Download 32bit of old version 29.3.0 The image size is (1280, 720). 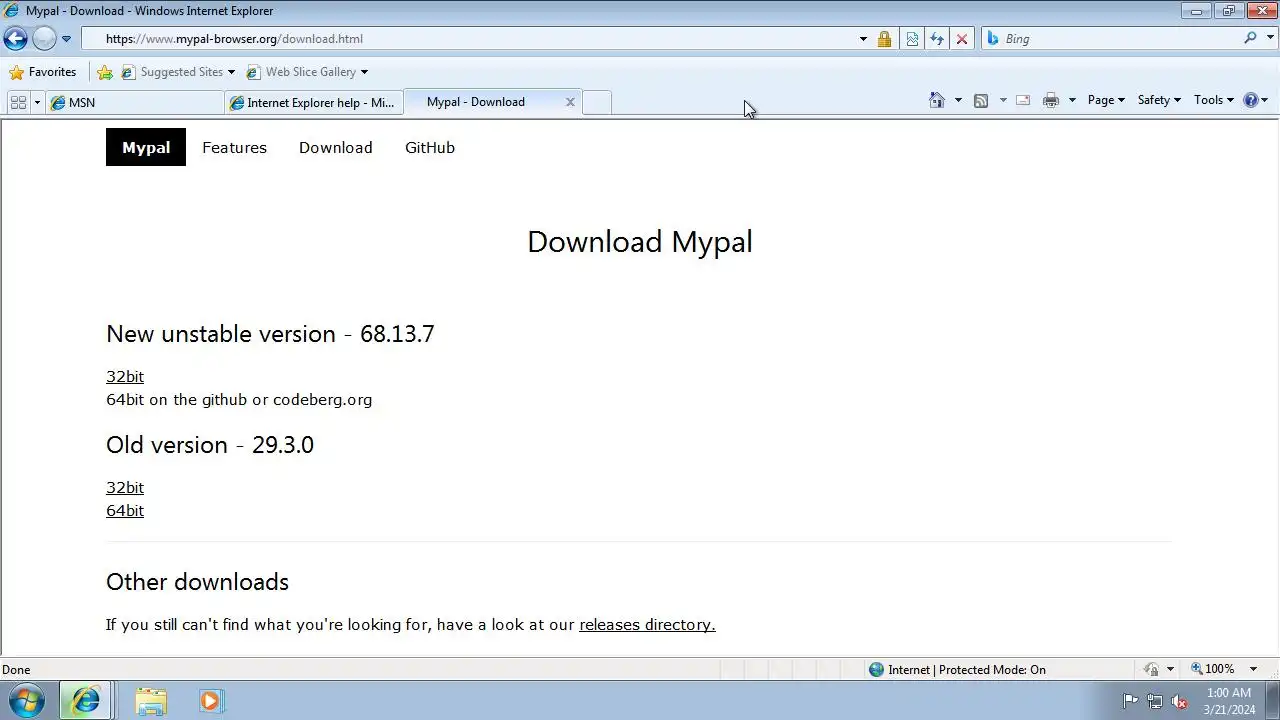pyautogui.click(x=125, y=487)
